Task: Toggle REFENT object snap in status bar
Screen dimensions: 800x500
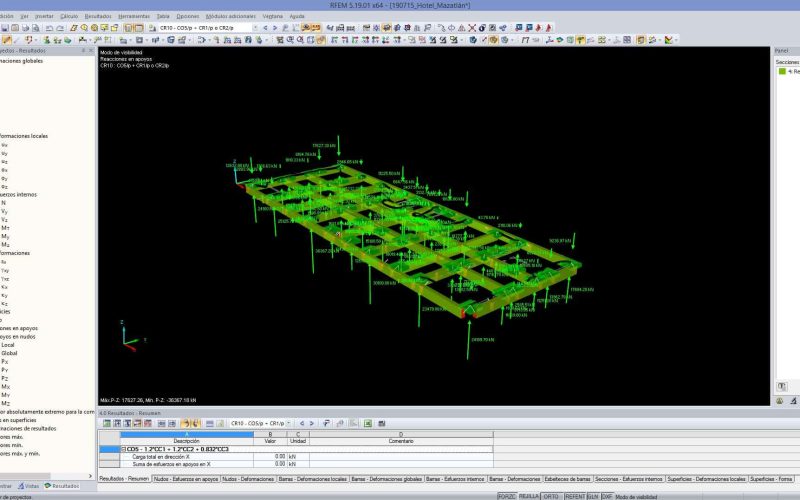Action: click(x=574, y=496)
